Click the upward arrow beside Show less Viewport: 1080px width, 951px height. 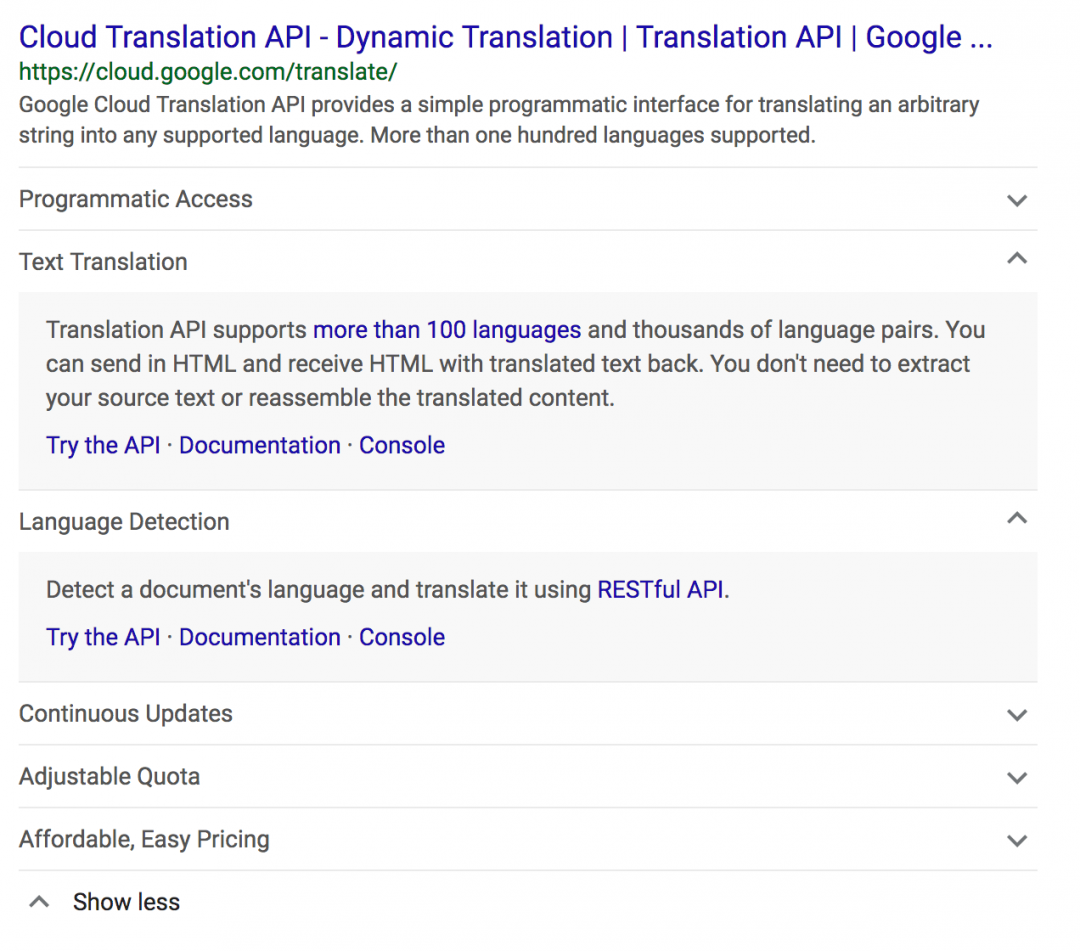38,899
